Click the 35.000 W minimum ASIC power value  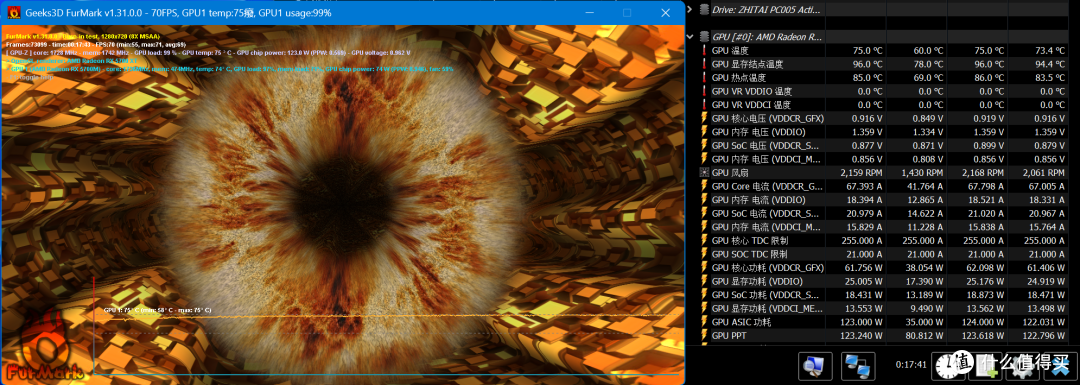[926, 322]
